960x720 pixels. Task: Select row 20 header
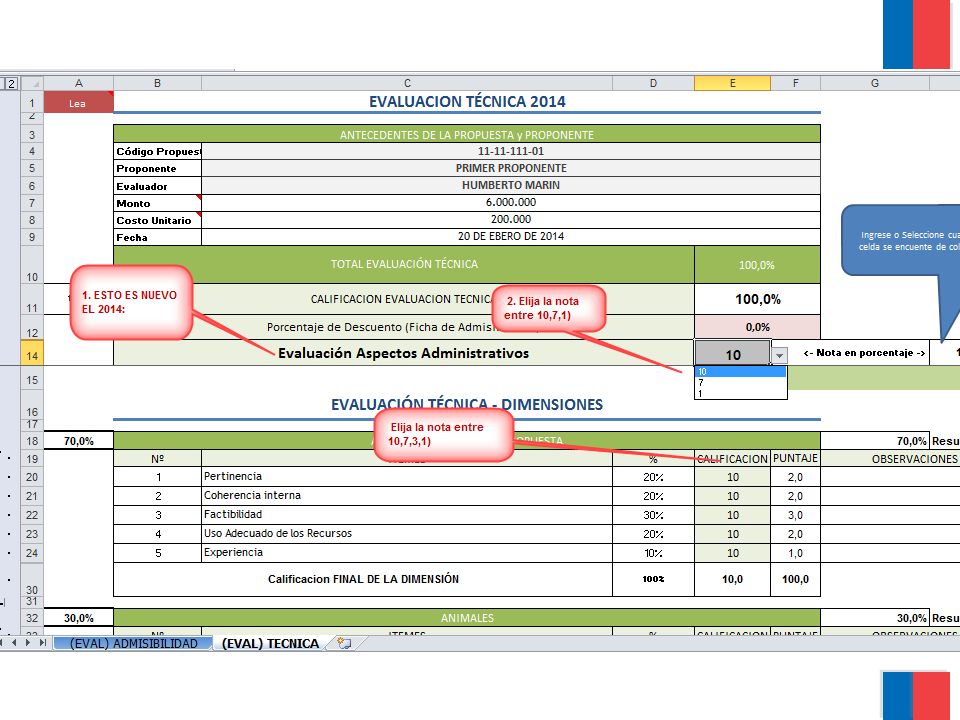coord(32,477)
